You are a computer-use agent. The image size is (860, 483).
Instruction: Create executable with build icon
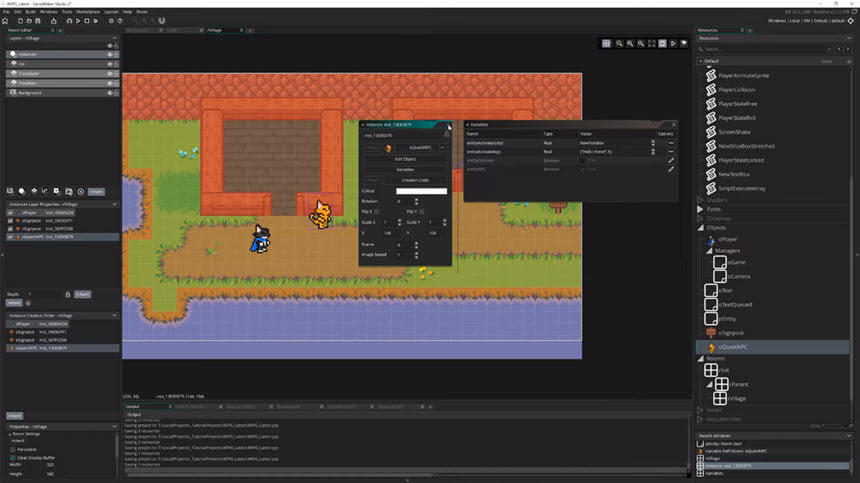[53, 21]
